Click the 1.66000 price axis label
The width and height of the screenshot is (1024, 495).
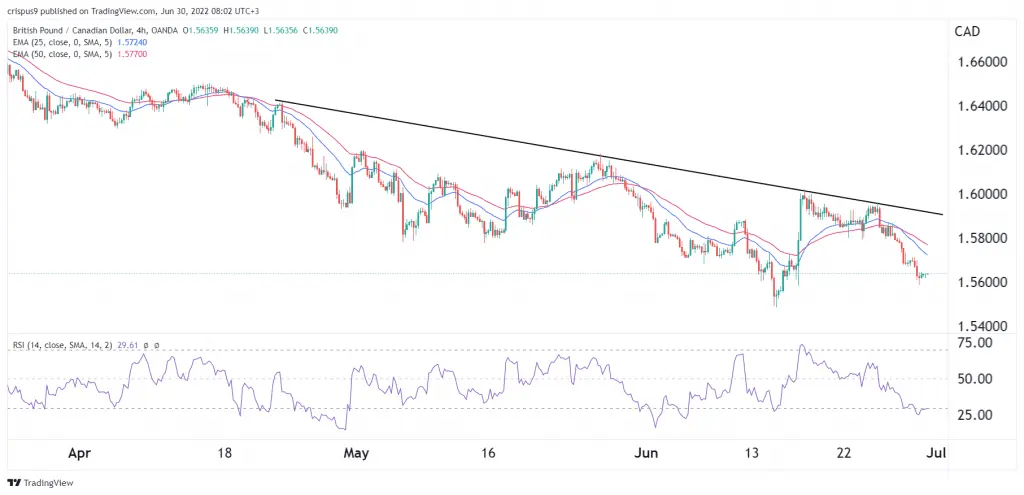coord(982,61)
